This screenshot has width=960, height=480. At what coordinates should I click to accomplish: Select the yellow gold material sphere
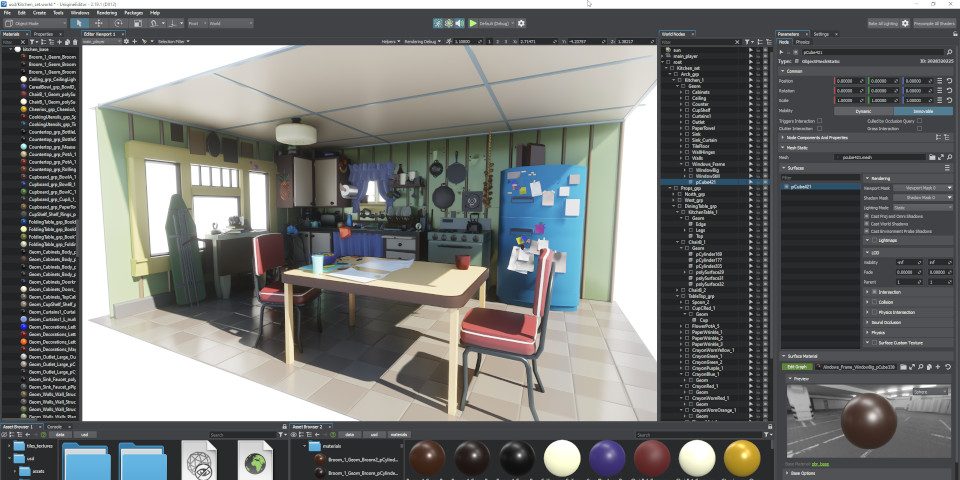click(741, 458)
